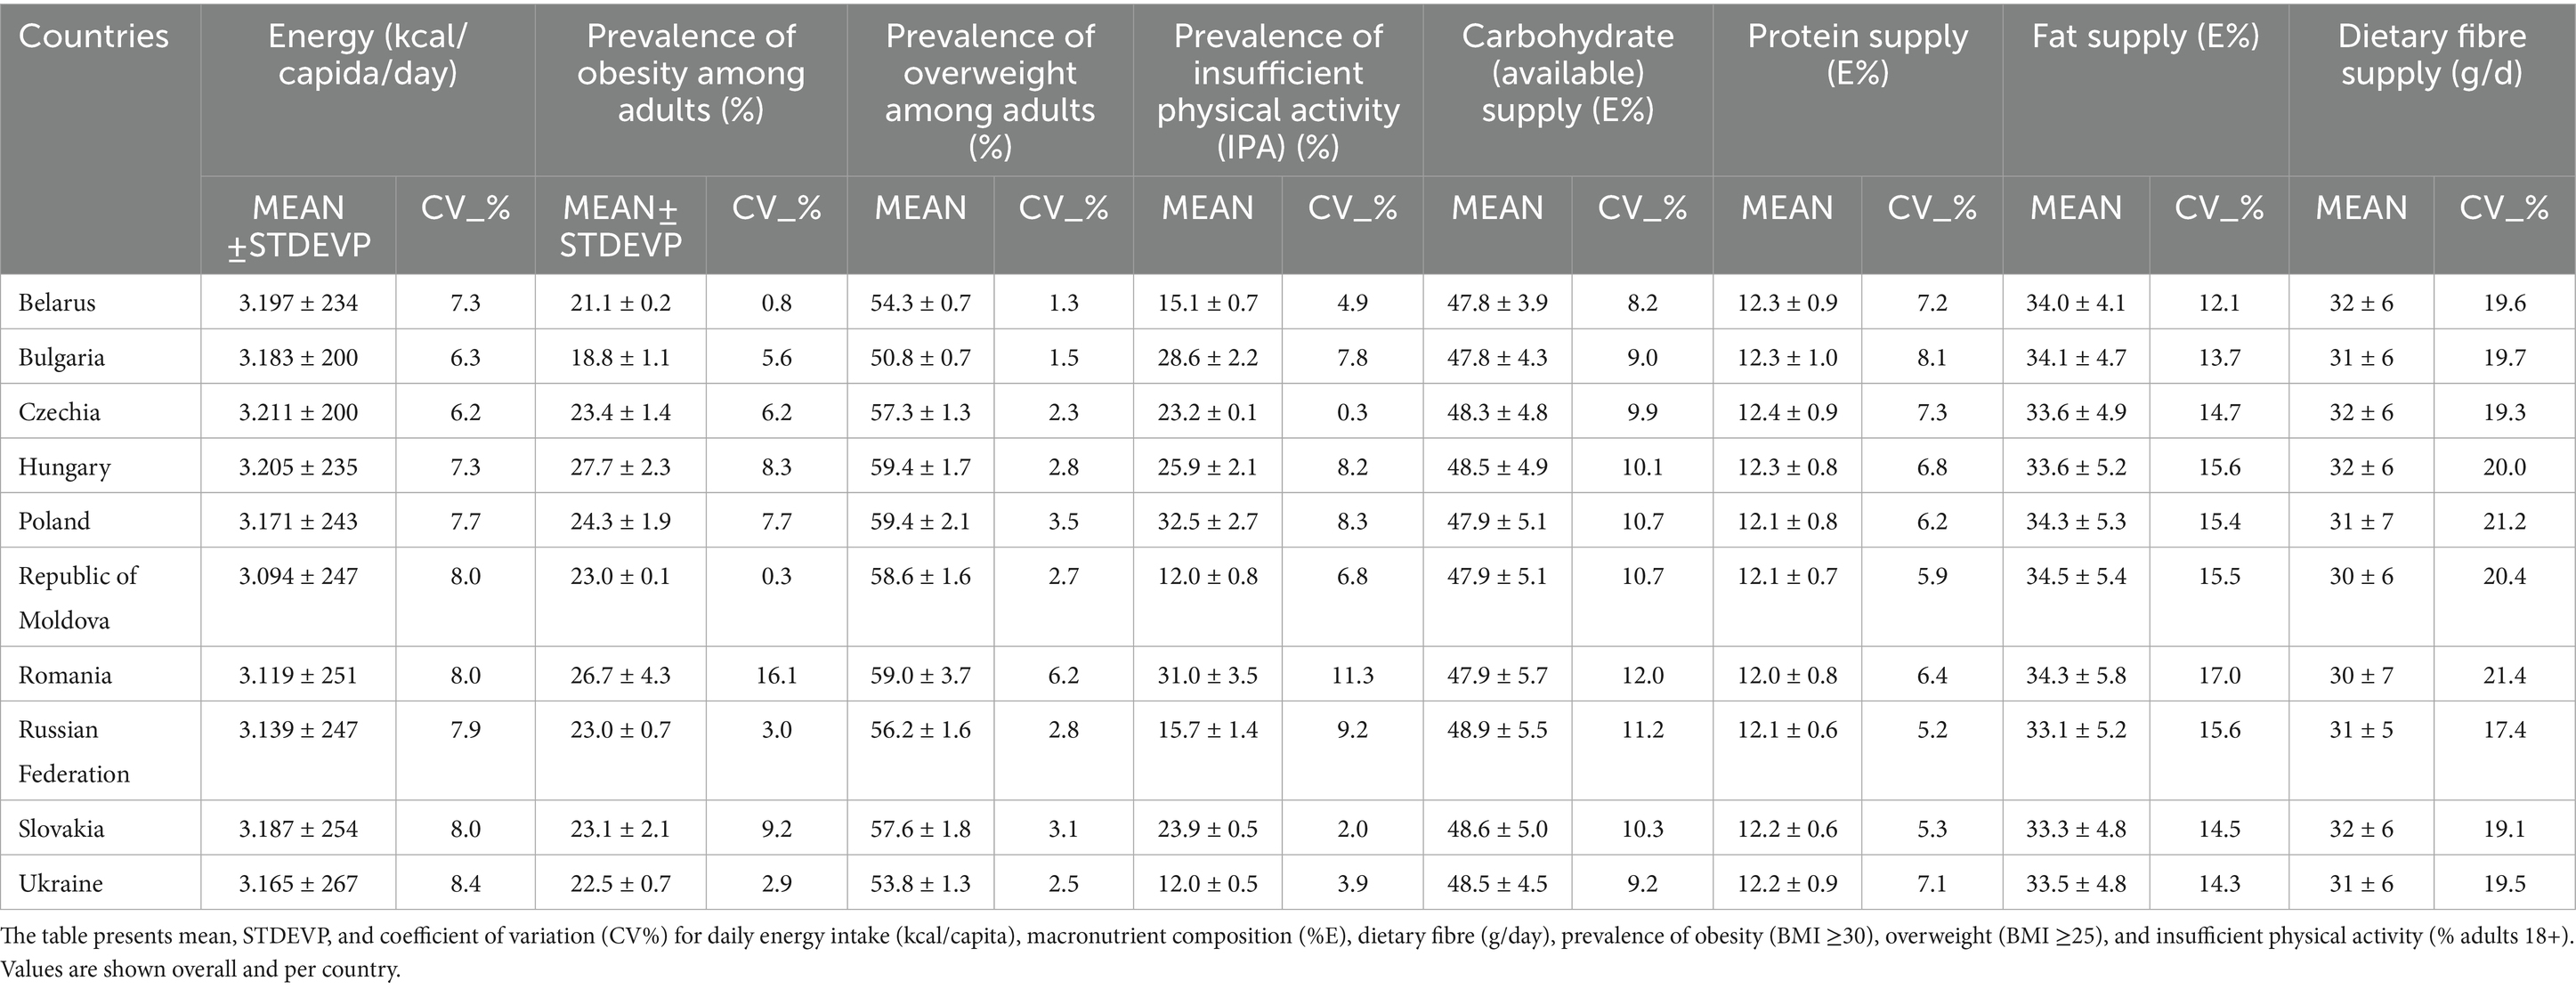Select Czechia's energy value 3.211 ± 200

click(298, 412)
